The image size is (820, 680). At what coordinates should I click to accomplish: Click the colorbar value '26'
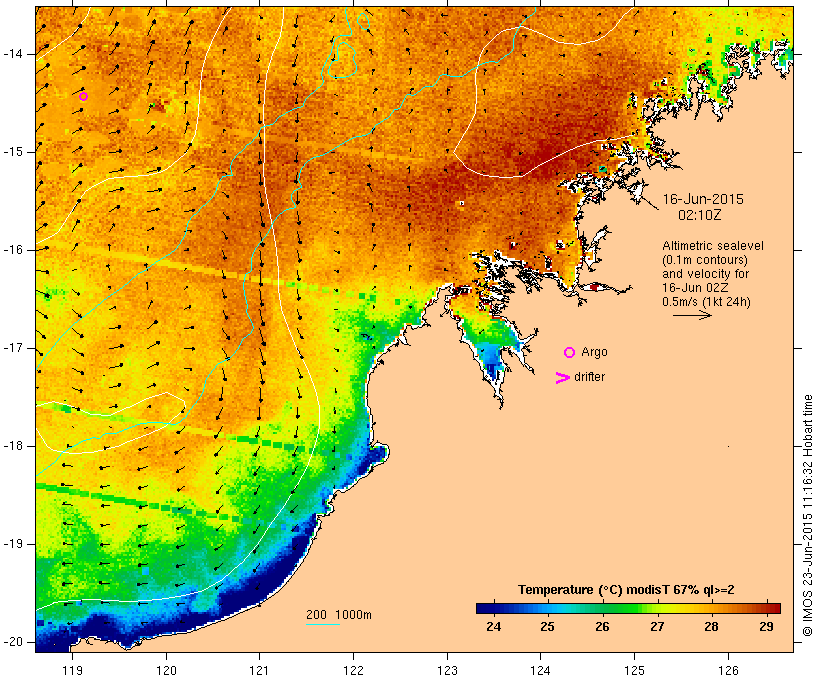[602, 627]
